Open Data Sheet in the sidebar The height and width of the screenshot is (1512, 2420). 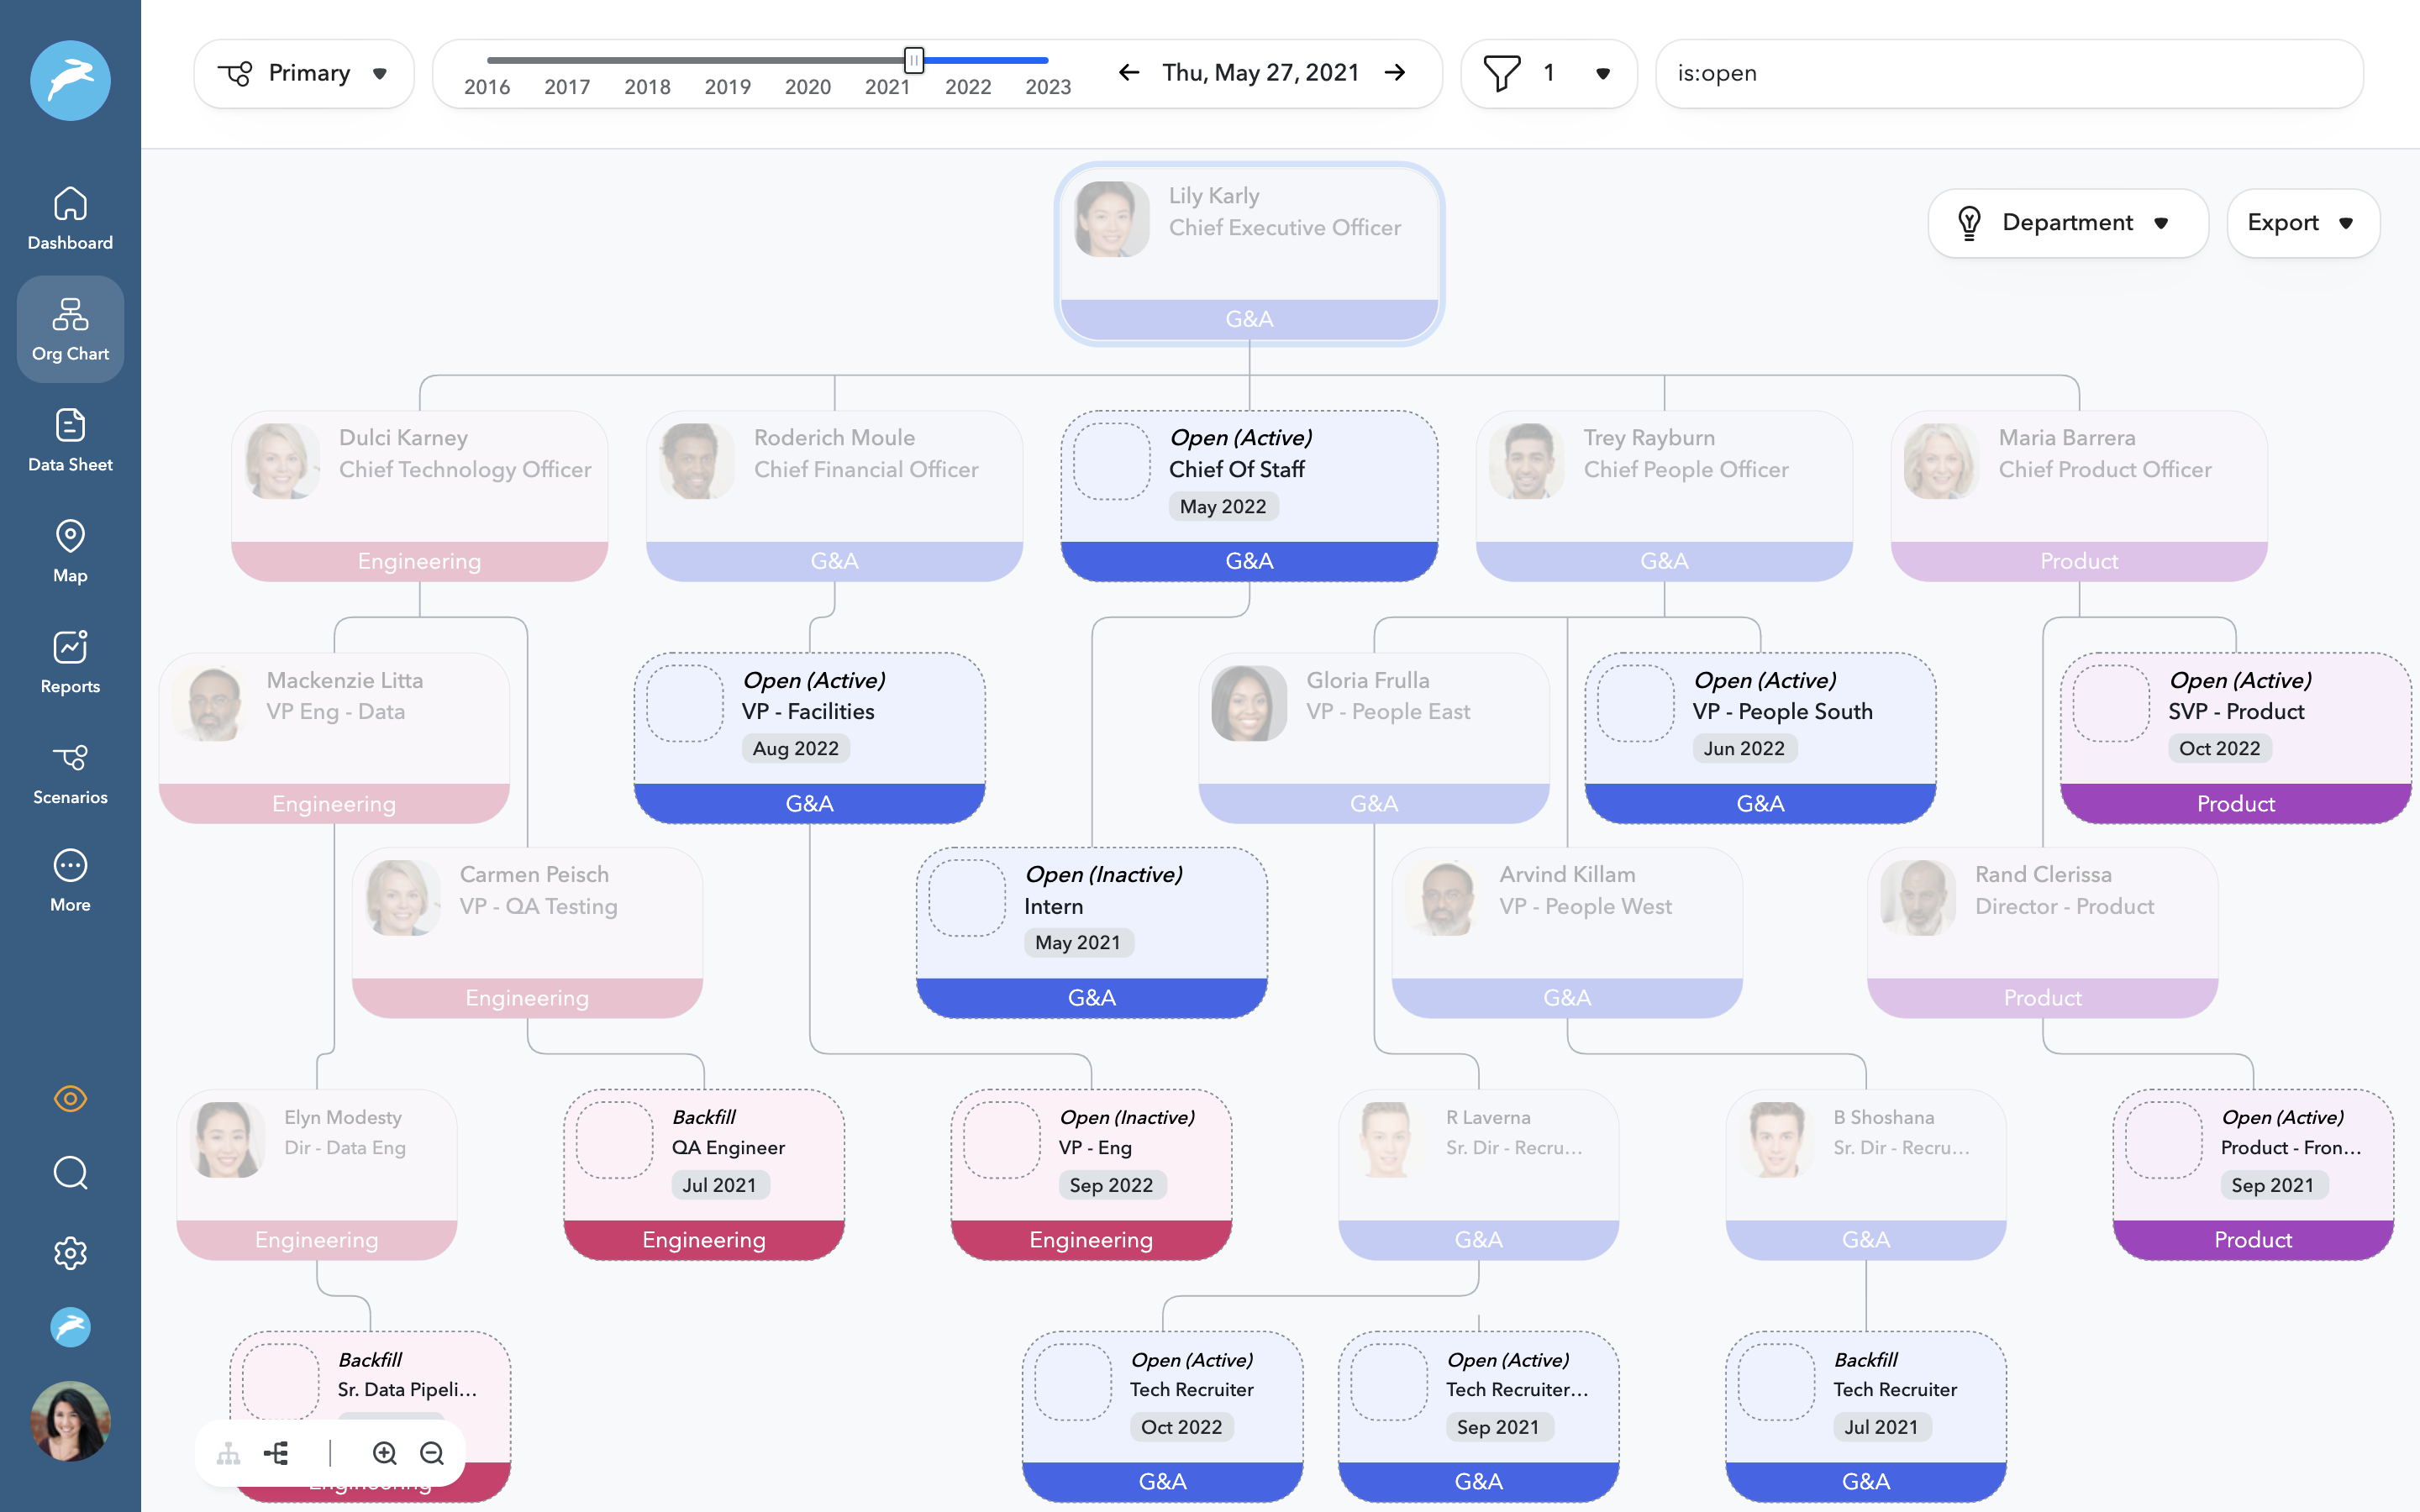click(70, 440)
